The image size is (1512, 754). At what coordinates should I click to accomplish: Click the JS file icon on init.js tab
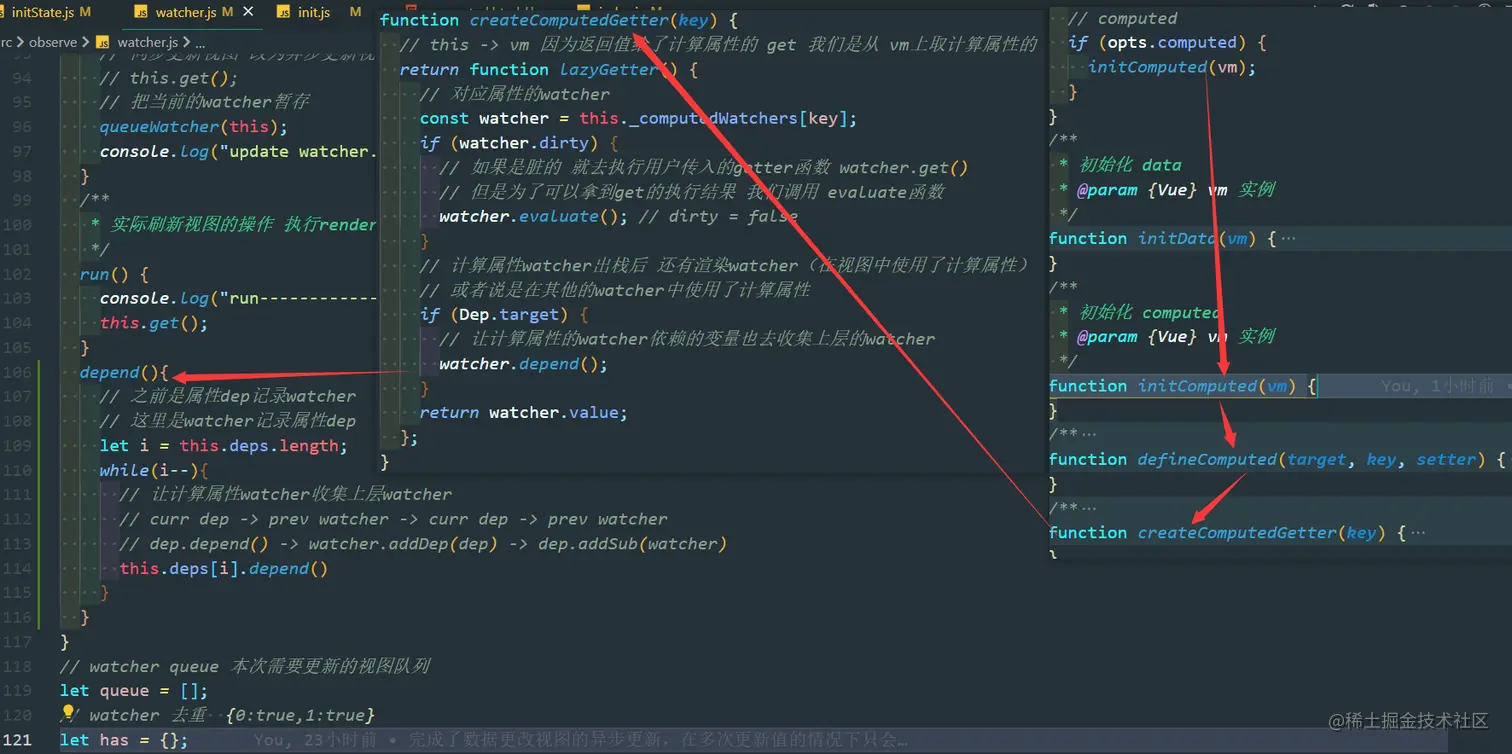point(283,13)
